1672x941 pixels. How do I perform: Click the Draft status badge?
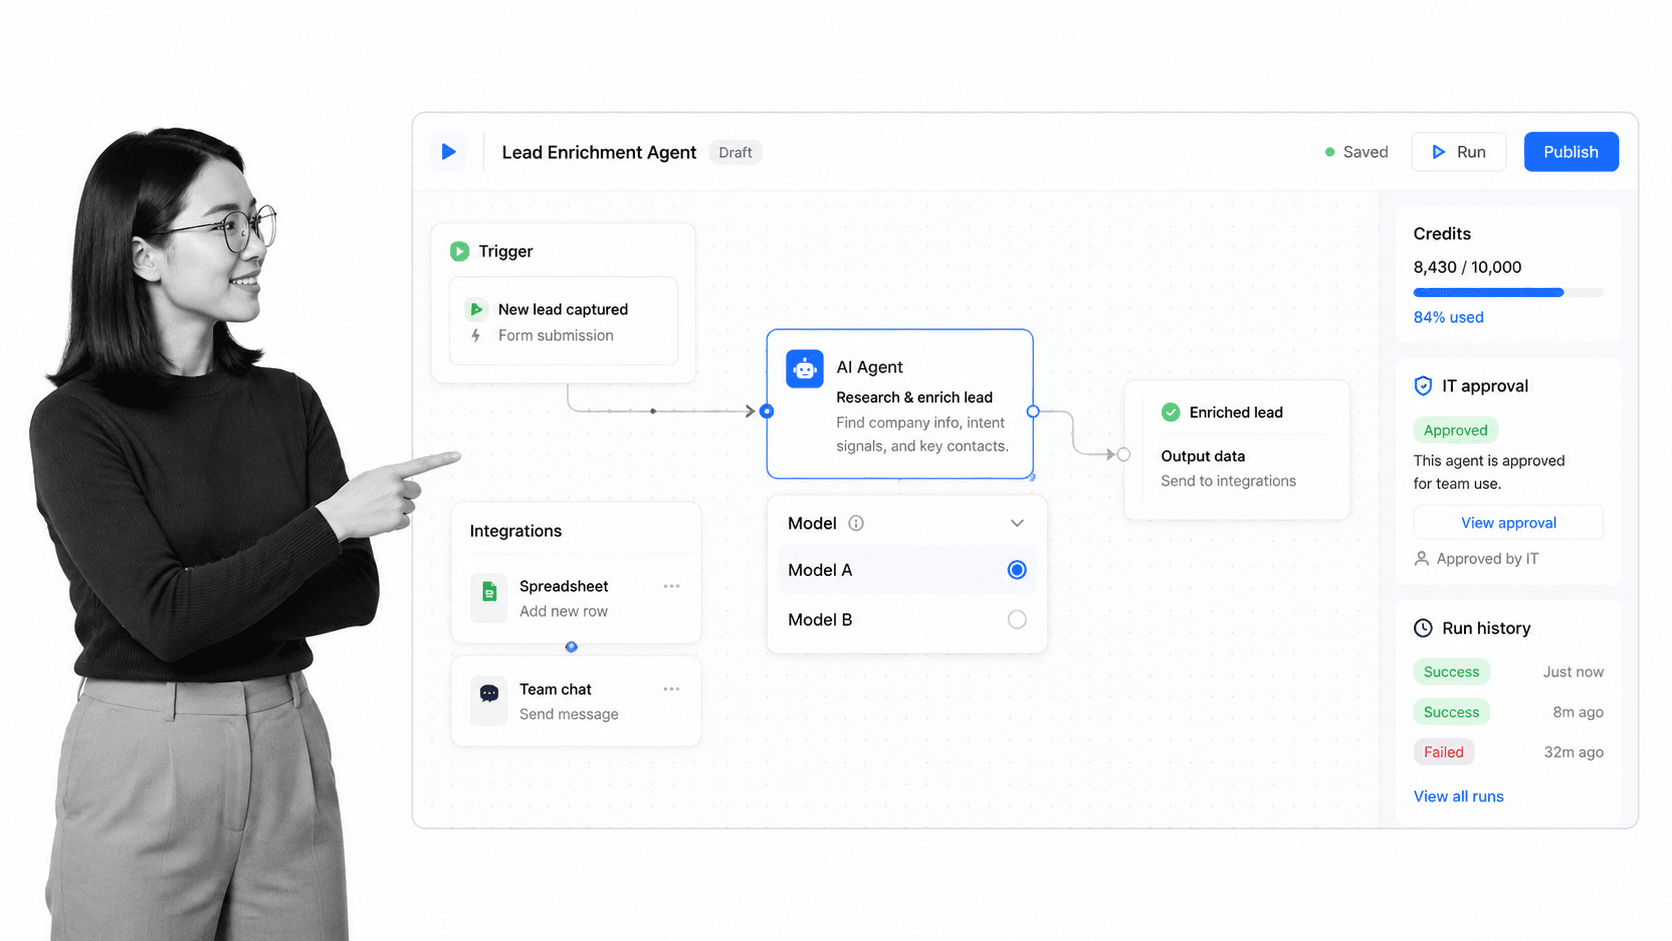coord(735,152)
